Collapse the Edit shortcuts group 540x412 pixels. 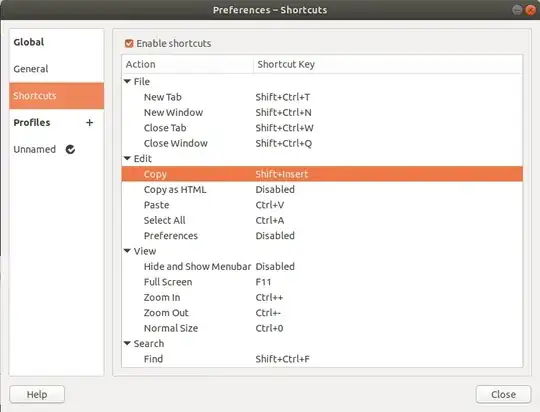127,158
